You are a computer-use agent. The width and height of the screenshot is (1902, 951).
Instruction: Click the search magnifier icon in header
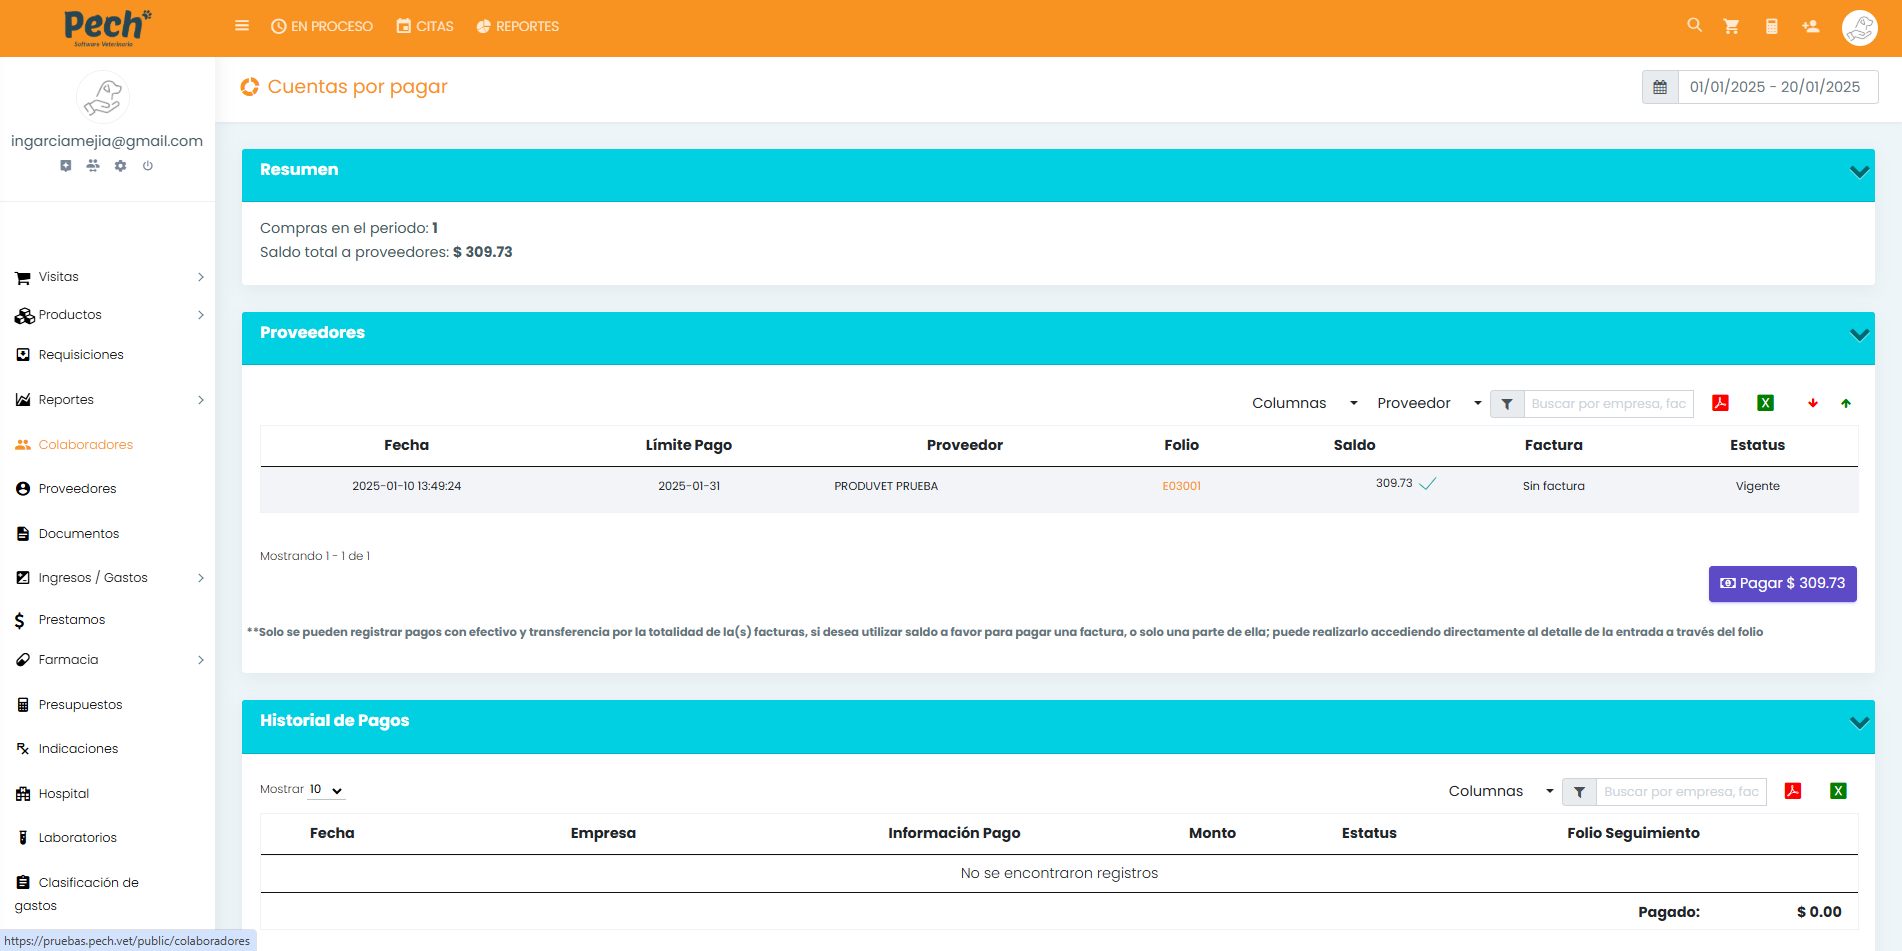(1694, 25)
